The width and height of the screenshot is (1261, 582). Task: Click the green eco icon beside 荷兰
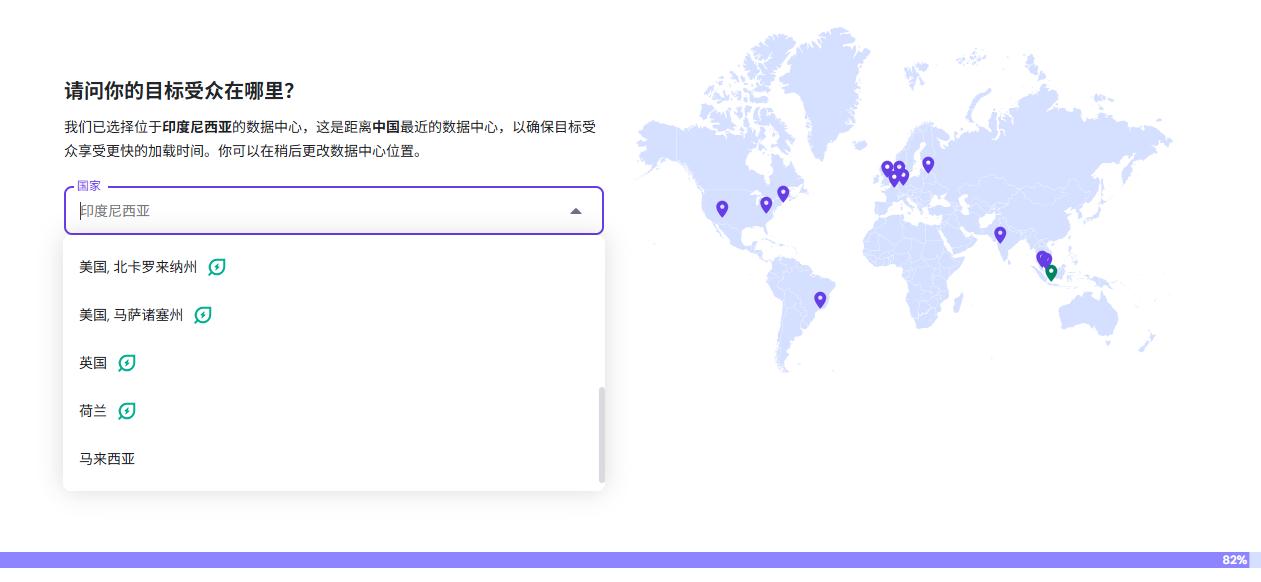[127, 411]
